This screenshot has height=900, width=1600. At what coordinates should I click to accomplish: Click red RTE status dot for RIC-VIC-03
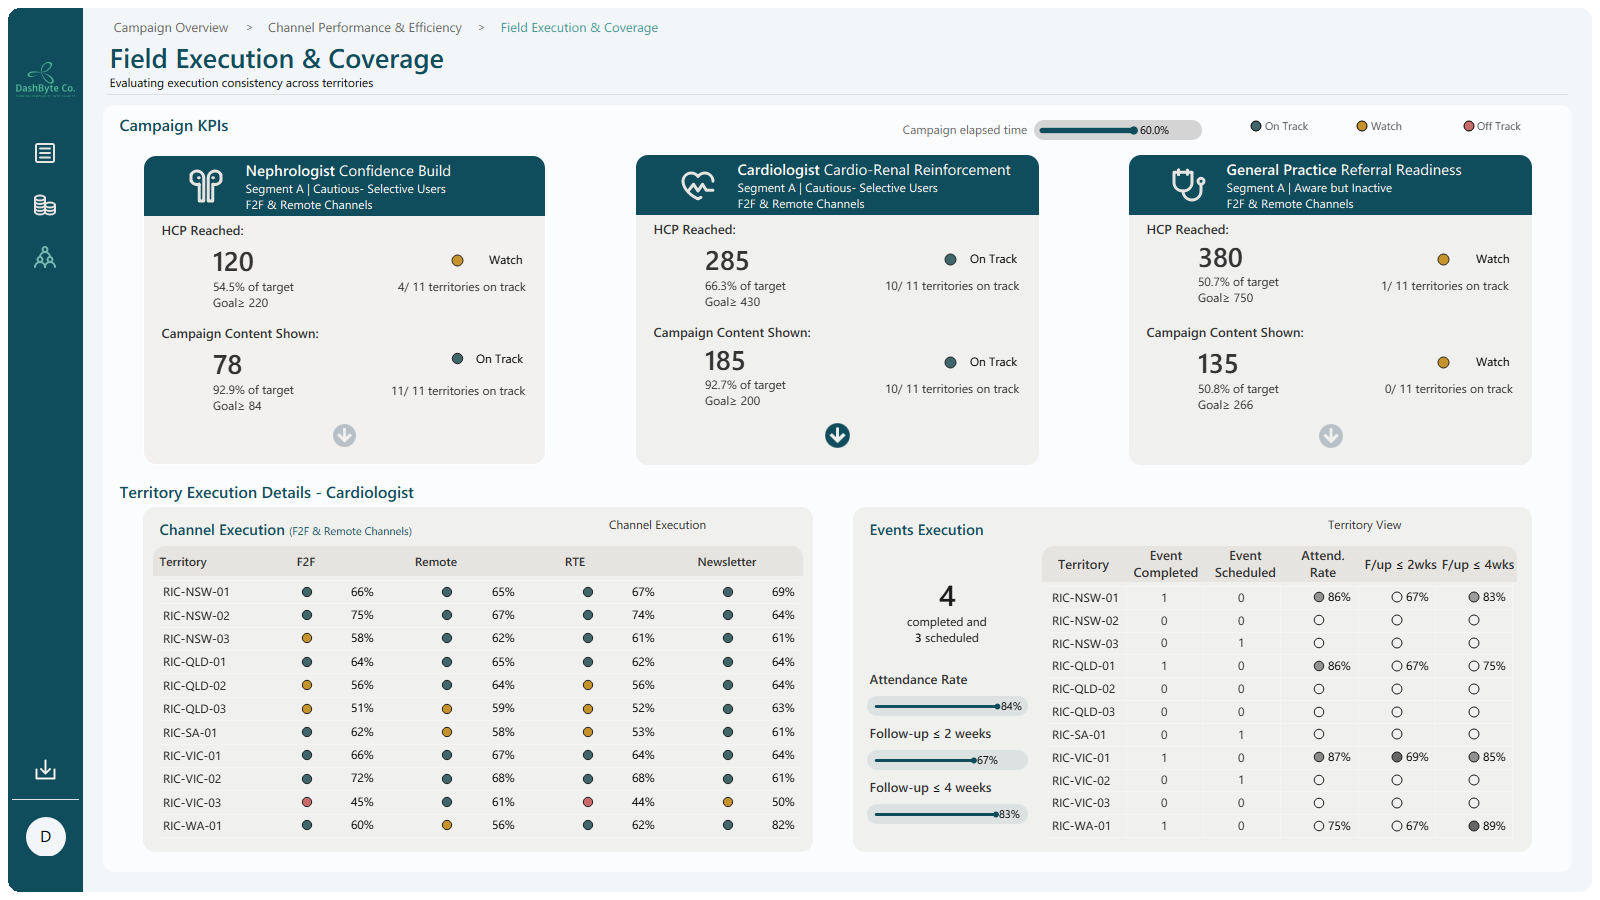588,802
